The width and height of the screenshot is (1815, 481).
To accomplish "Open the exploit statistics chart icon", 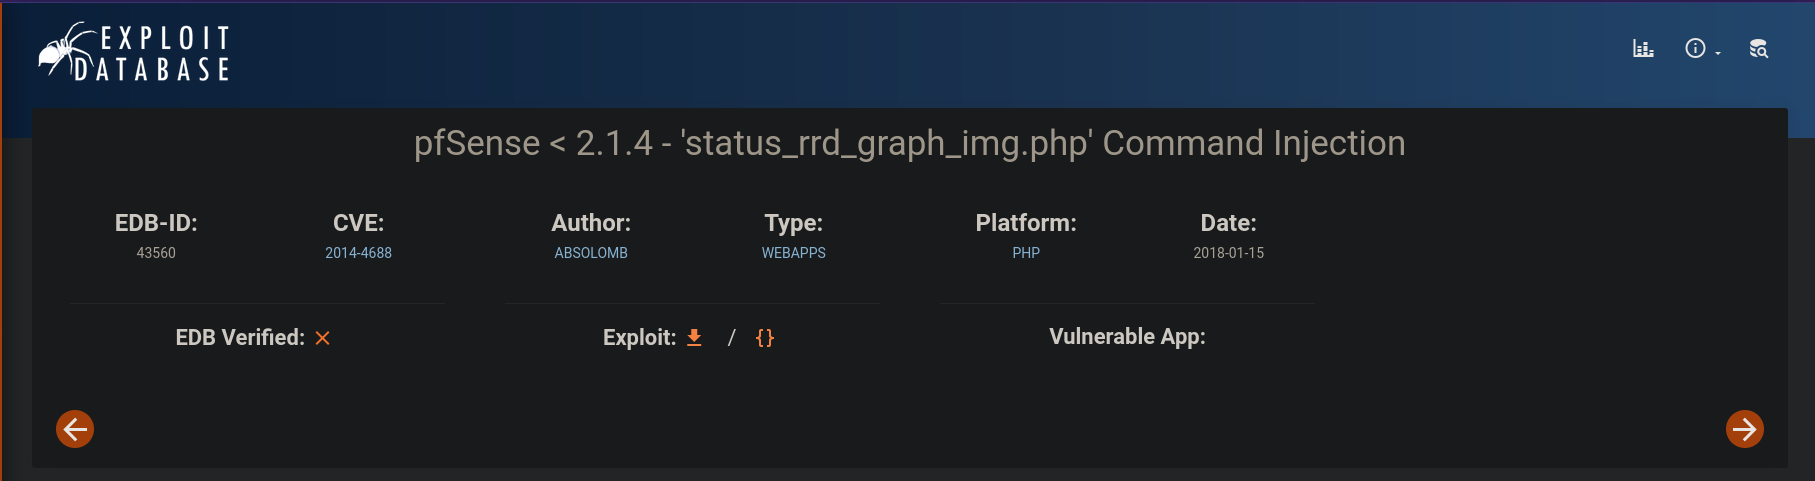I will 1643,48.
